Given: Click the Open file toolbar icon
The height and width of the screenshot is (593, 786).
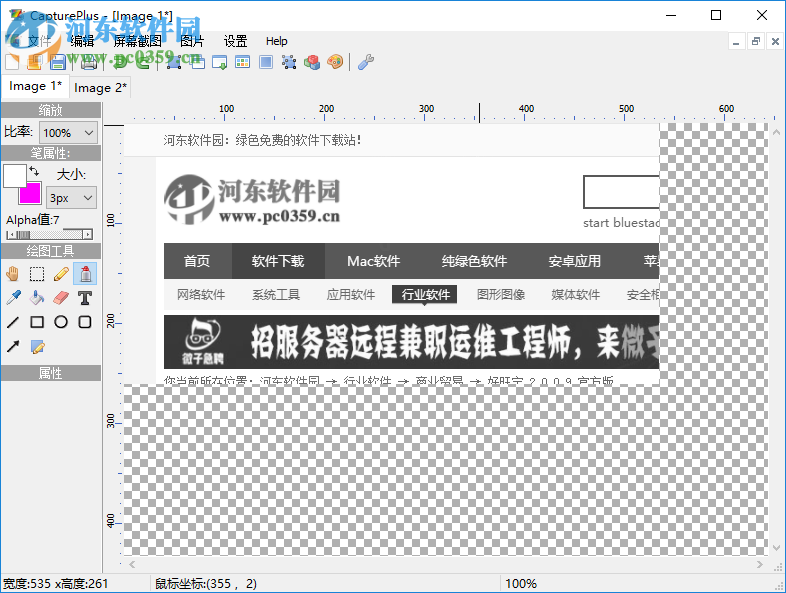Looking at the screenshot, I should [x=35, y=62].
